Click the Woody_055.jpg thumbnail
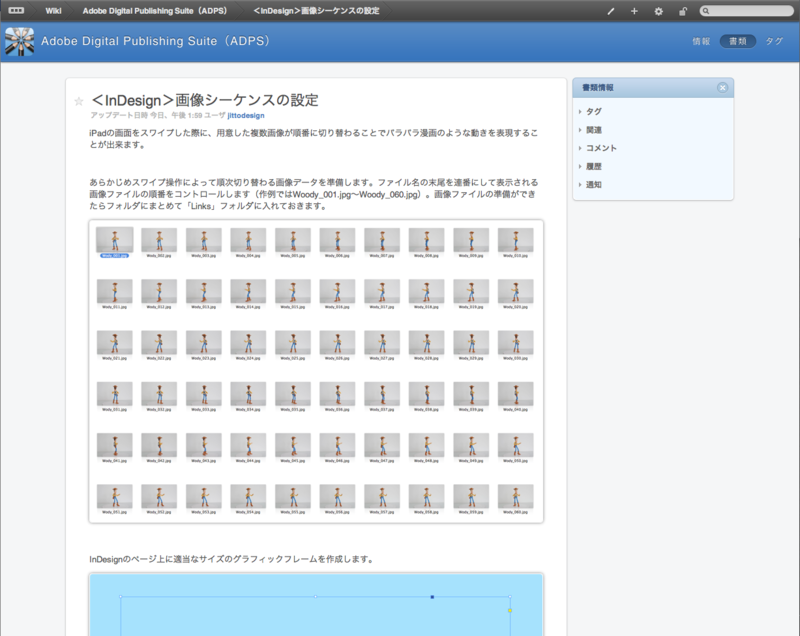Image resolution: width=800 pixels, height=636 pixels. [293, 496]
